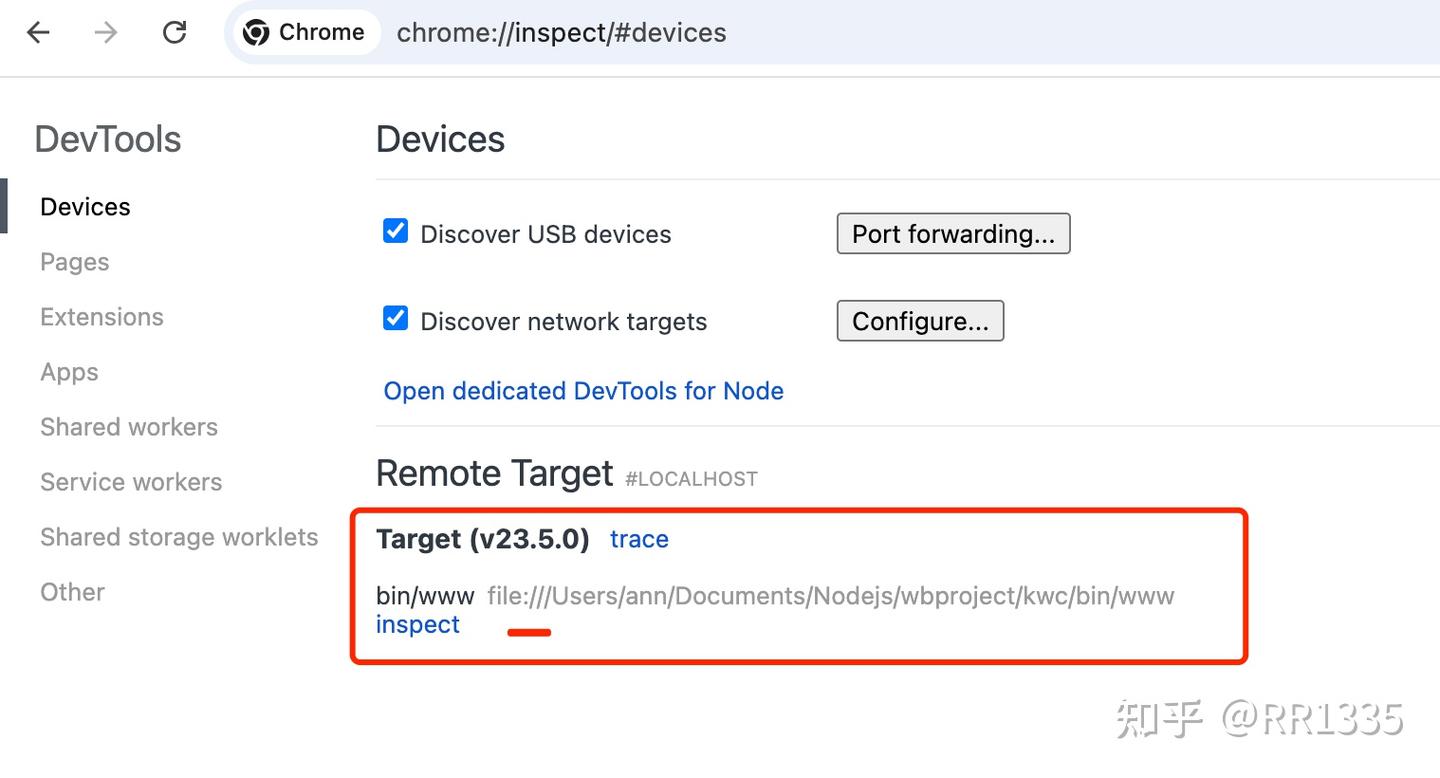Click the grayed forward navigation arrow
This screenshot has width=1440, height=778.
[x=103, y=32]
